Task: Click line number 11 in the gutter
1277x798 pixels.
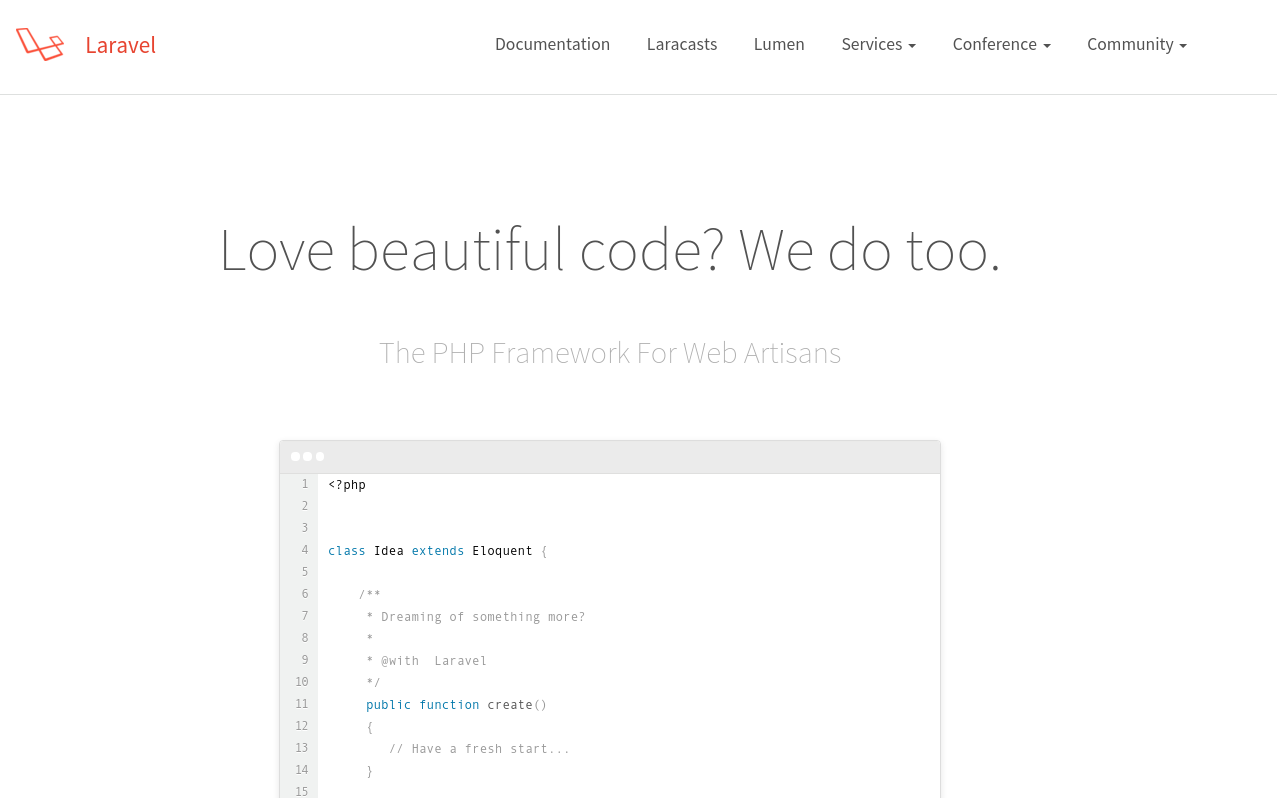Action: [x=301, y=704]
